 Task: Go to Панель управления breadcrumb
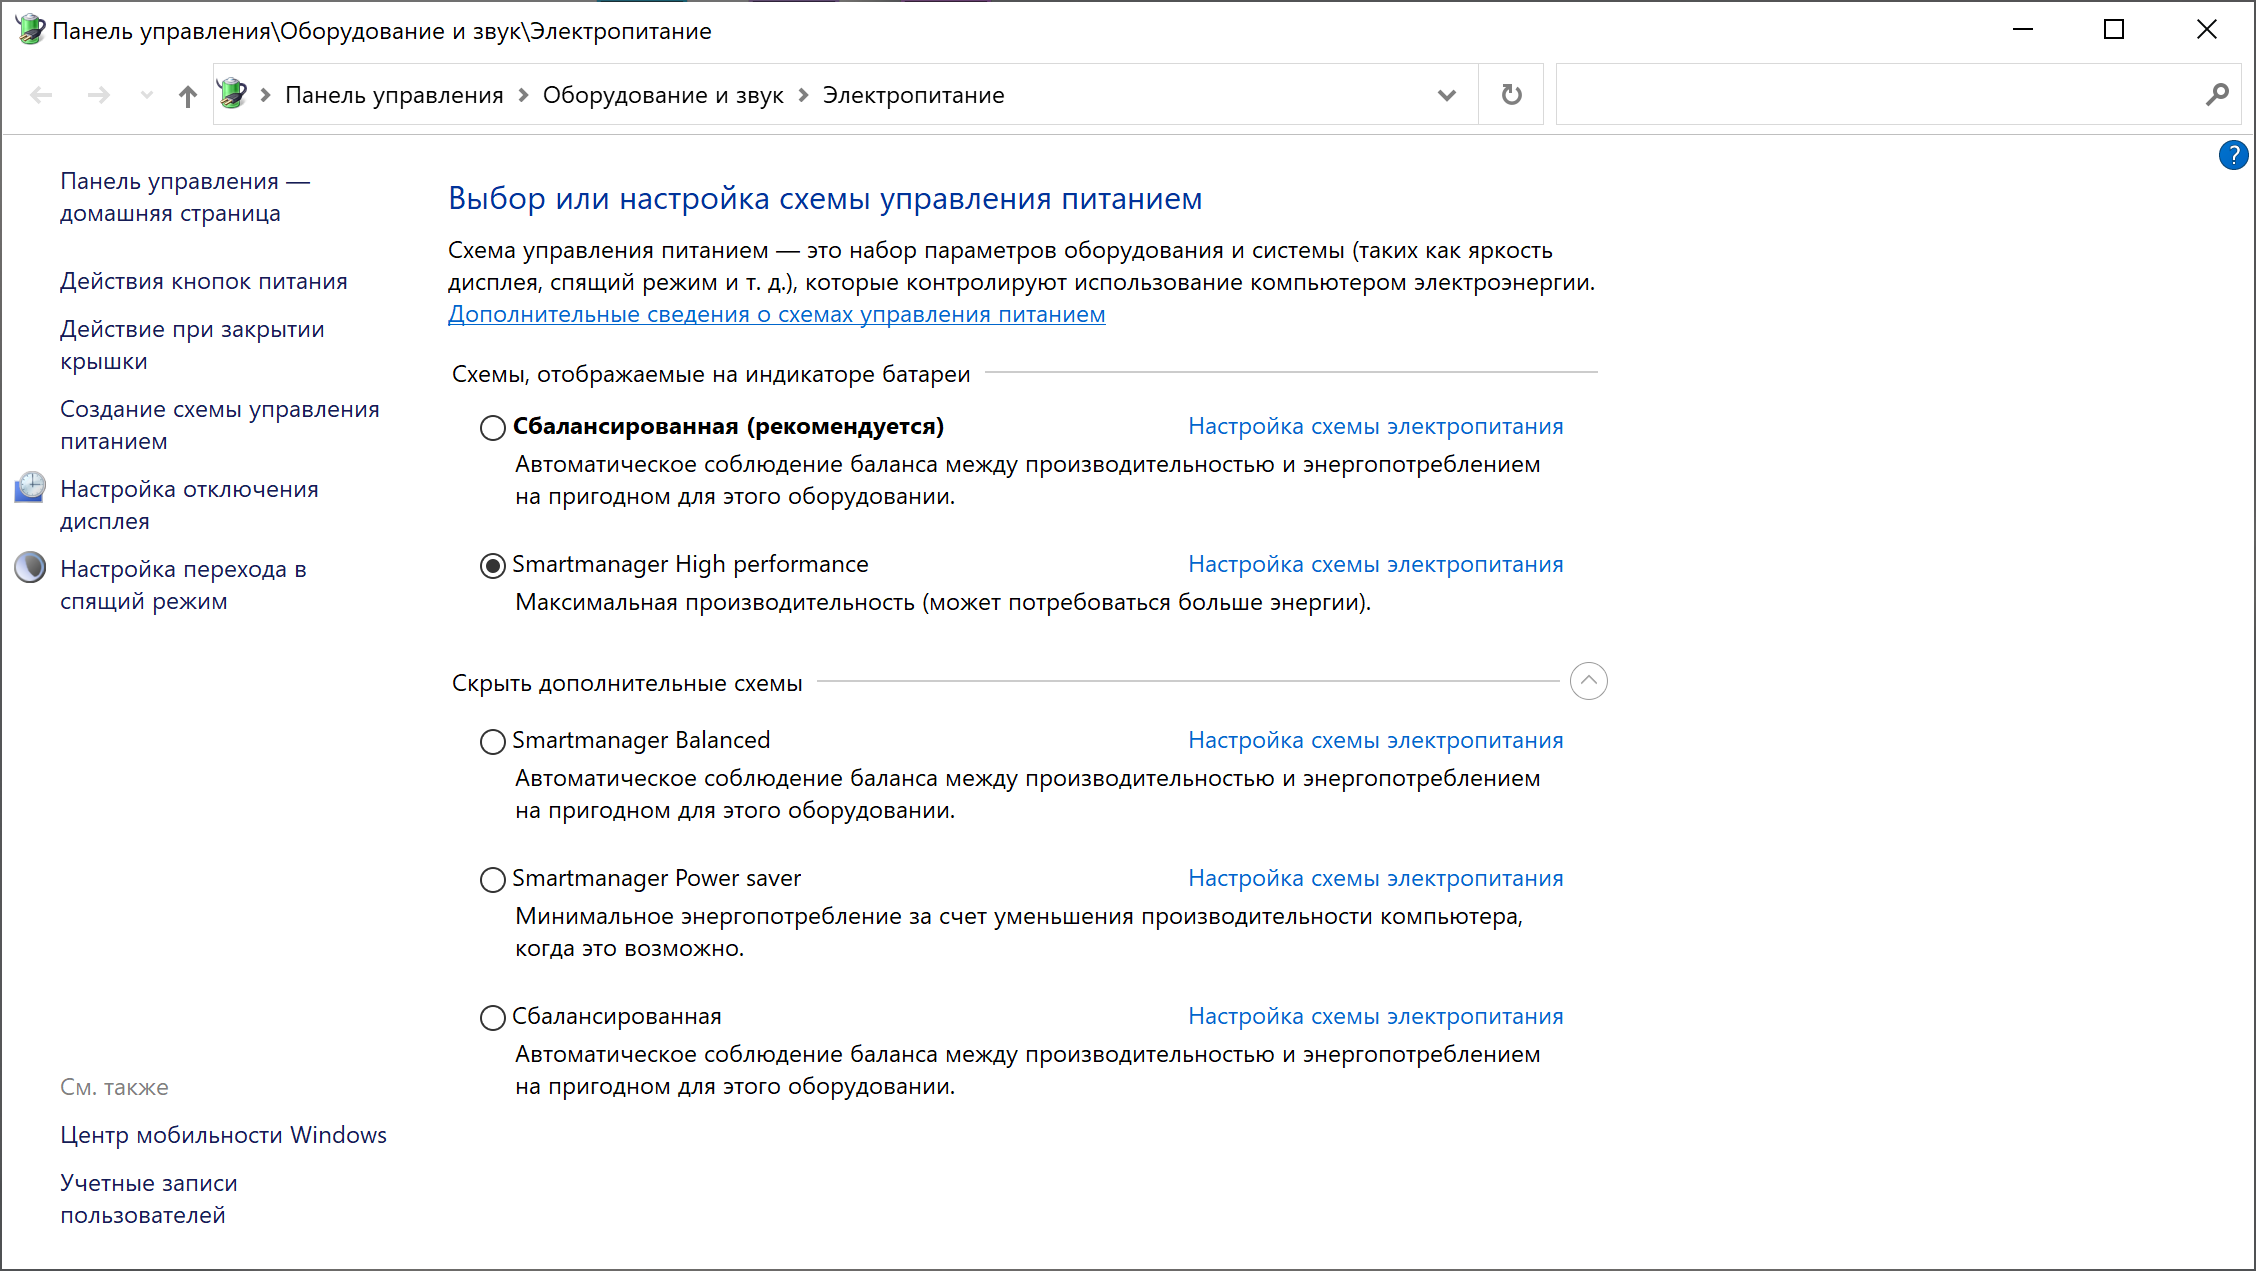pyautogui.click(x=394, y=95)
